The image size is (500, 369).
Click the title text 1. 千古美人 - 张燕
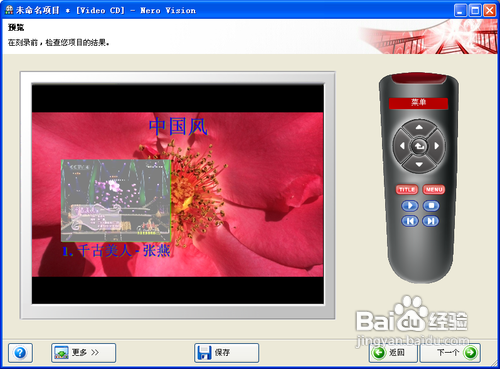point(117,251)
